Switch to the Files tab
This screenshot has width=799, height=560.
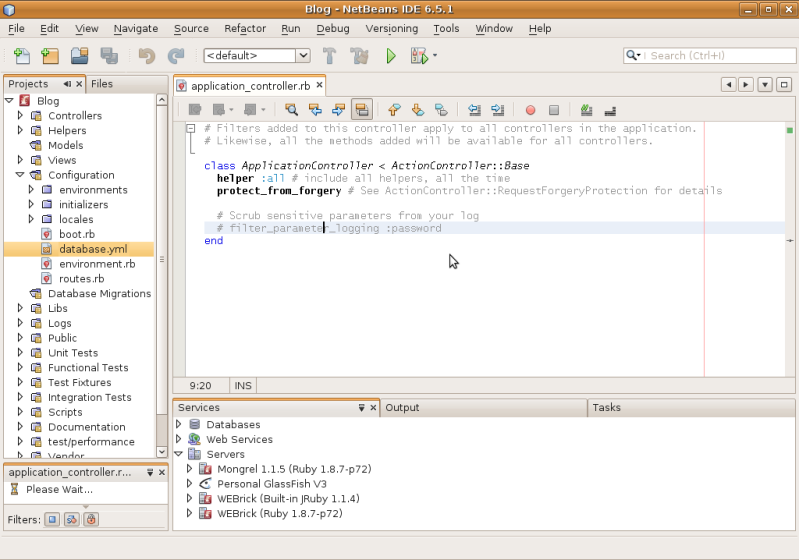[x=102, y=84]
